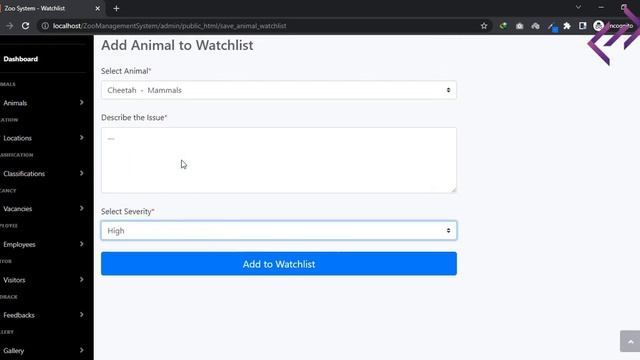
Task: Click the cloud extension icon in toolbar
Action: click(535, 26)
